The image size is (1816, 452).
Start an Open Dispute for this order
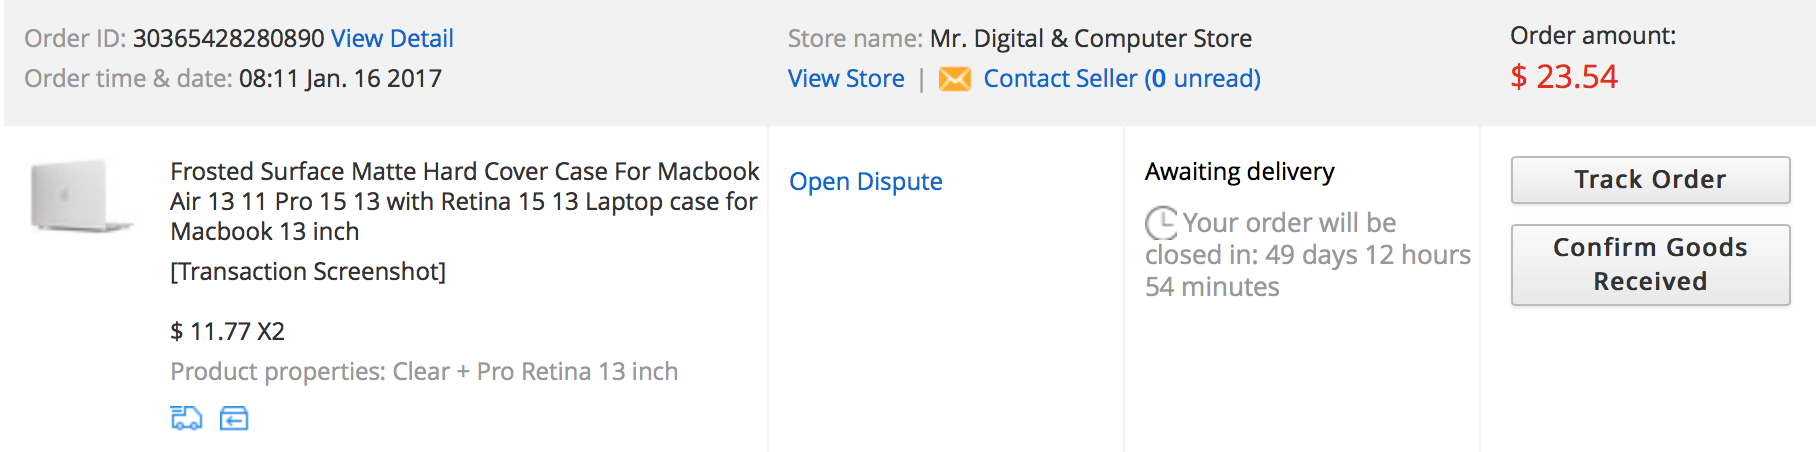[866, 181]
